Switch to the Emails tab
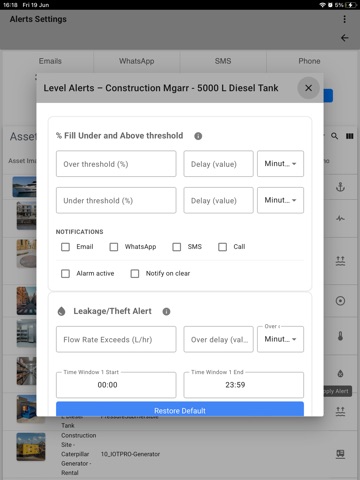The image size is (360, 480). [x=50, y=61]
